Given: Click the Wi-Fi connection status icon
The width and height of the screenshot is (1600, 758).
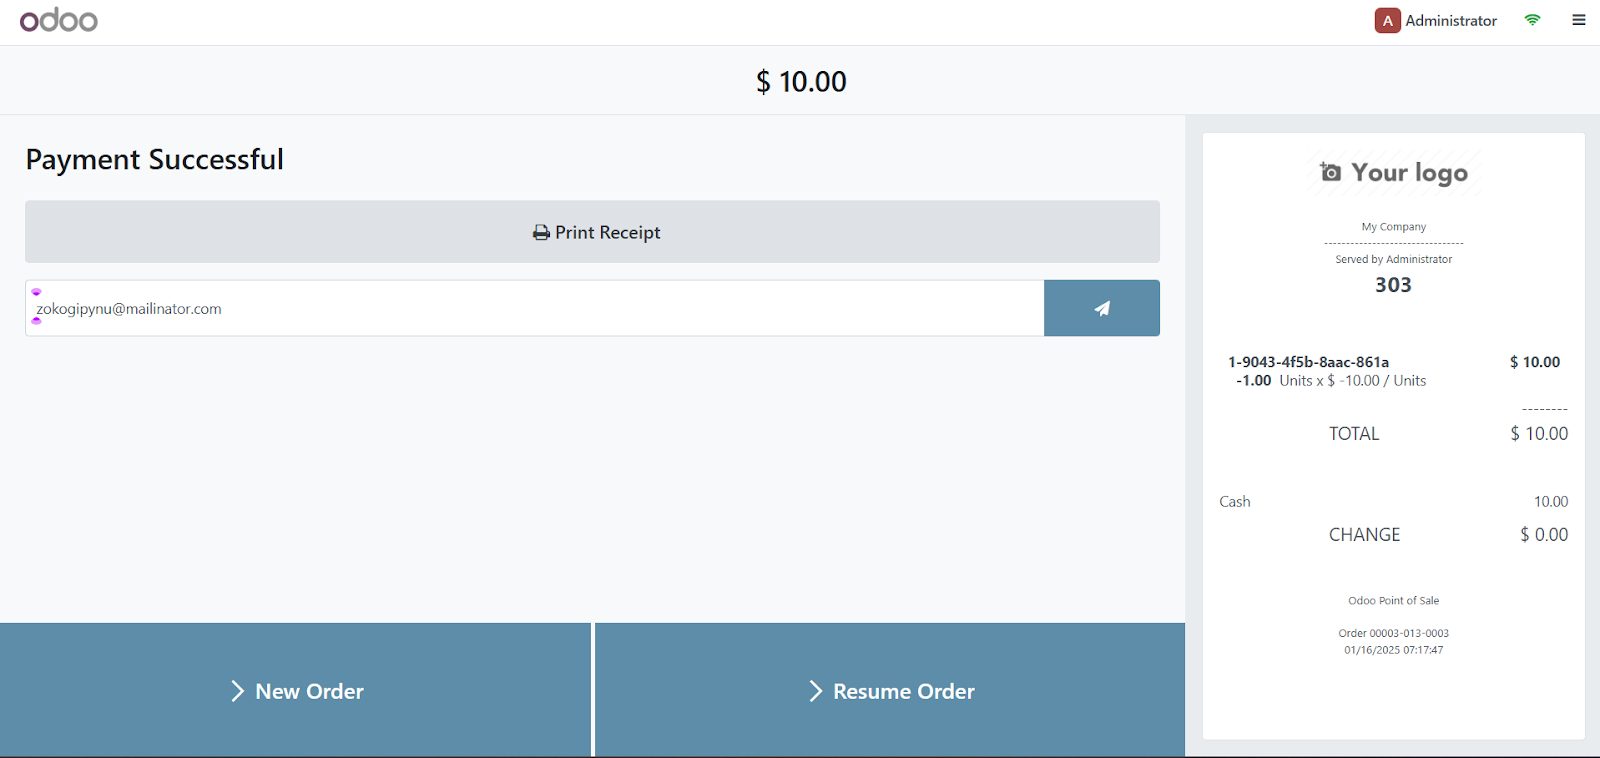Looking at the screenshot, I should tap(1532, 20).
